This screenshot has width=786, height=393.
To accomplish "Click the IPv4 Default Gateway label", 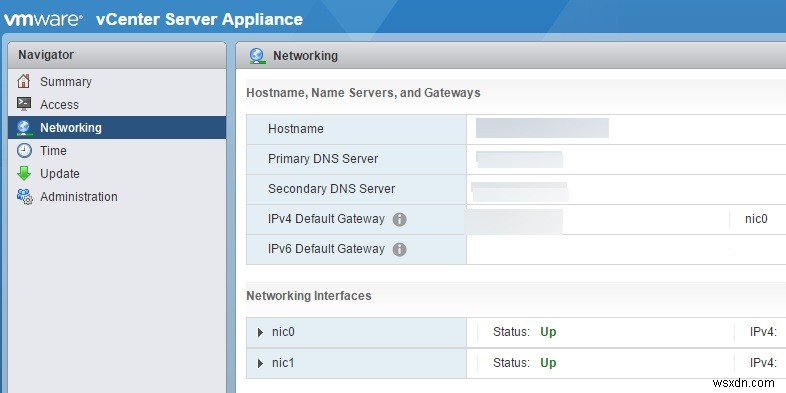I will click(x=326, y=219).
